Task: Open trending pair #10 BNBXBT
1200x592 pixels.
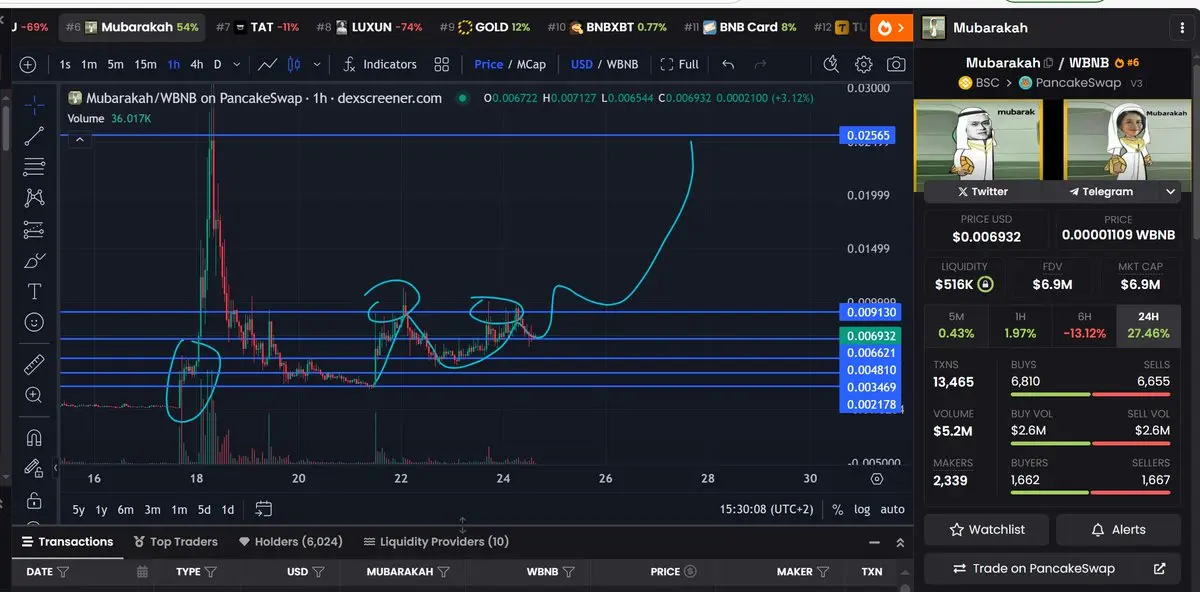Action: [607, 27]
